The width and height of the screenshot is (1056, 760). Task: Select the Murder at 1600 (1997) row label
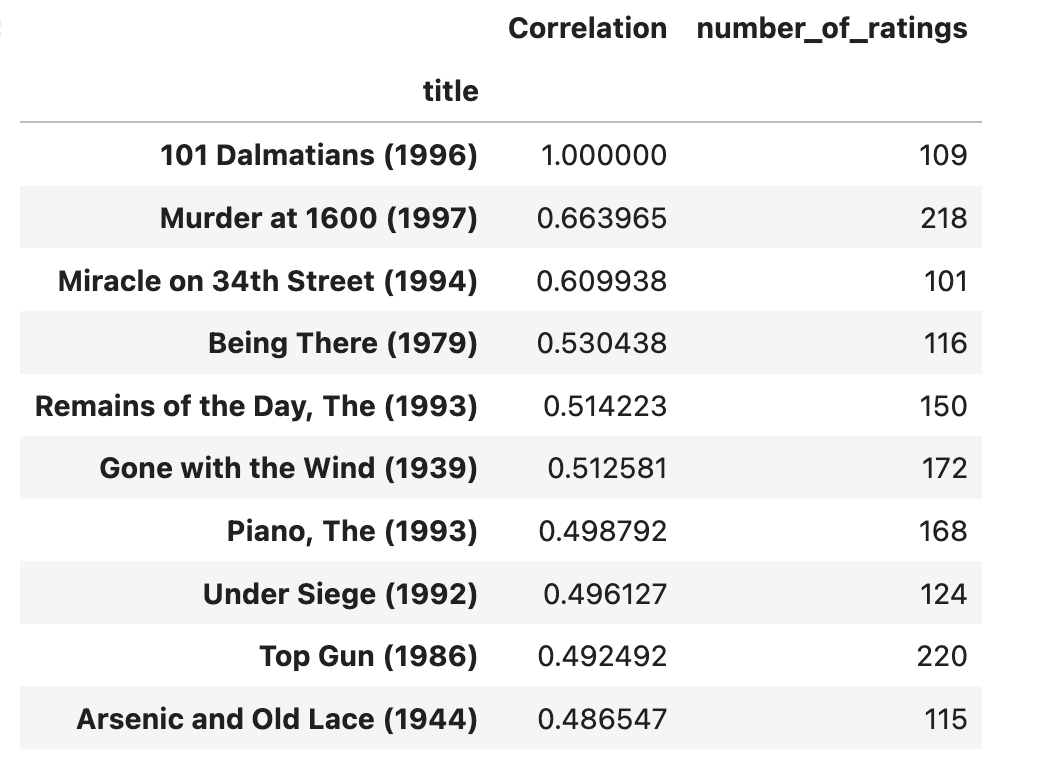(x=319, y=218)
